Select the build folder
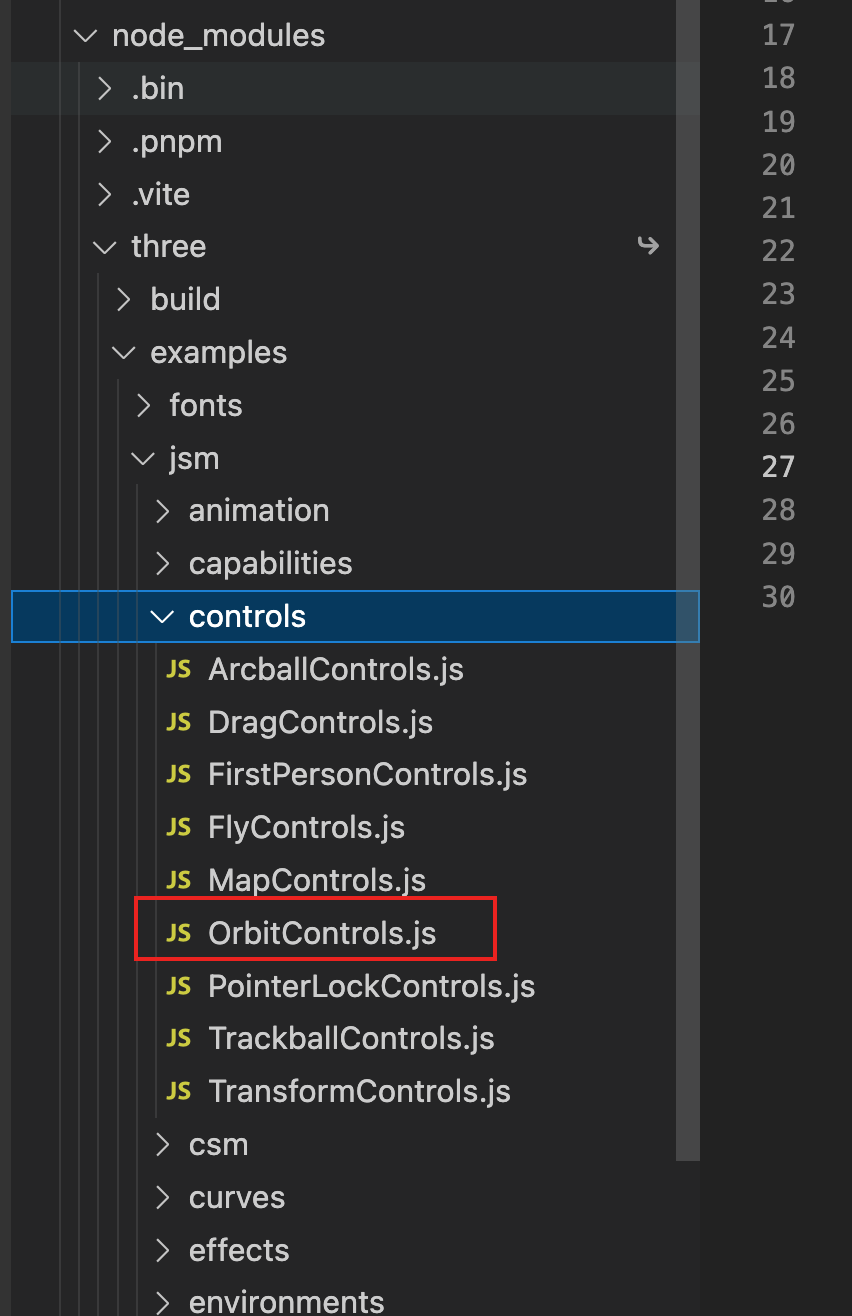Image resolution: width=852 pixels, height=1316 pixels. click(185, 299)
